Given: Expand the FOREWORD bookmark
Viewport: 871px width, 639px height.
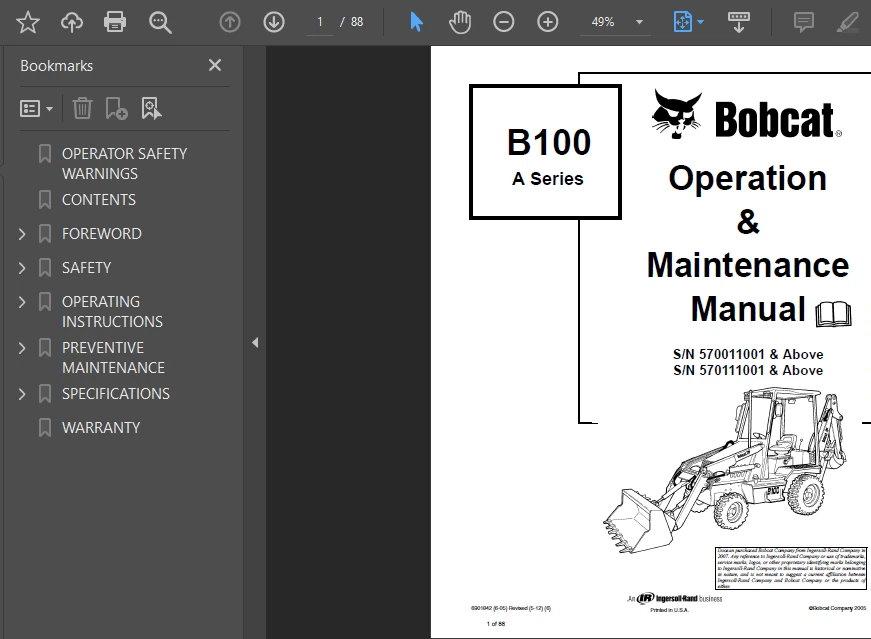Looking at the screenshot, I should [22, 233].
